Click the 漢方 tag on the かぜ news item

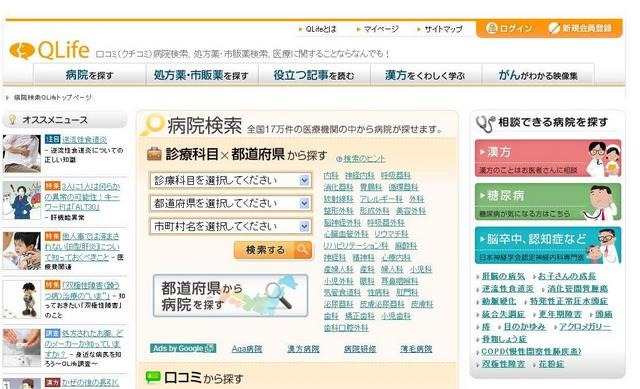(x=52, y=382)
